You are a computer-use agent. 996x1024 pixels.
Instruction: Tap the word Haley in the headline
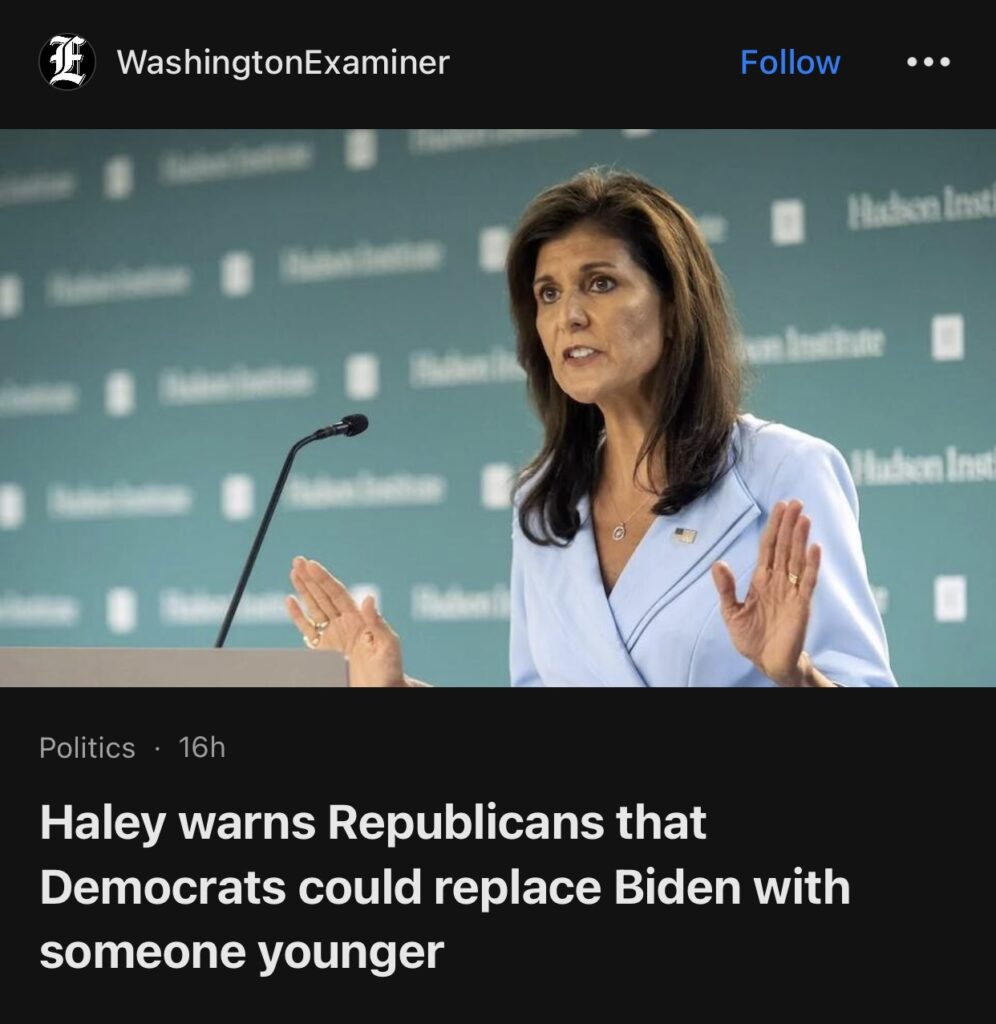(103, 823)
